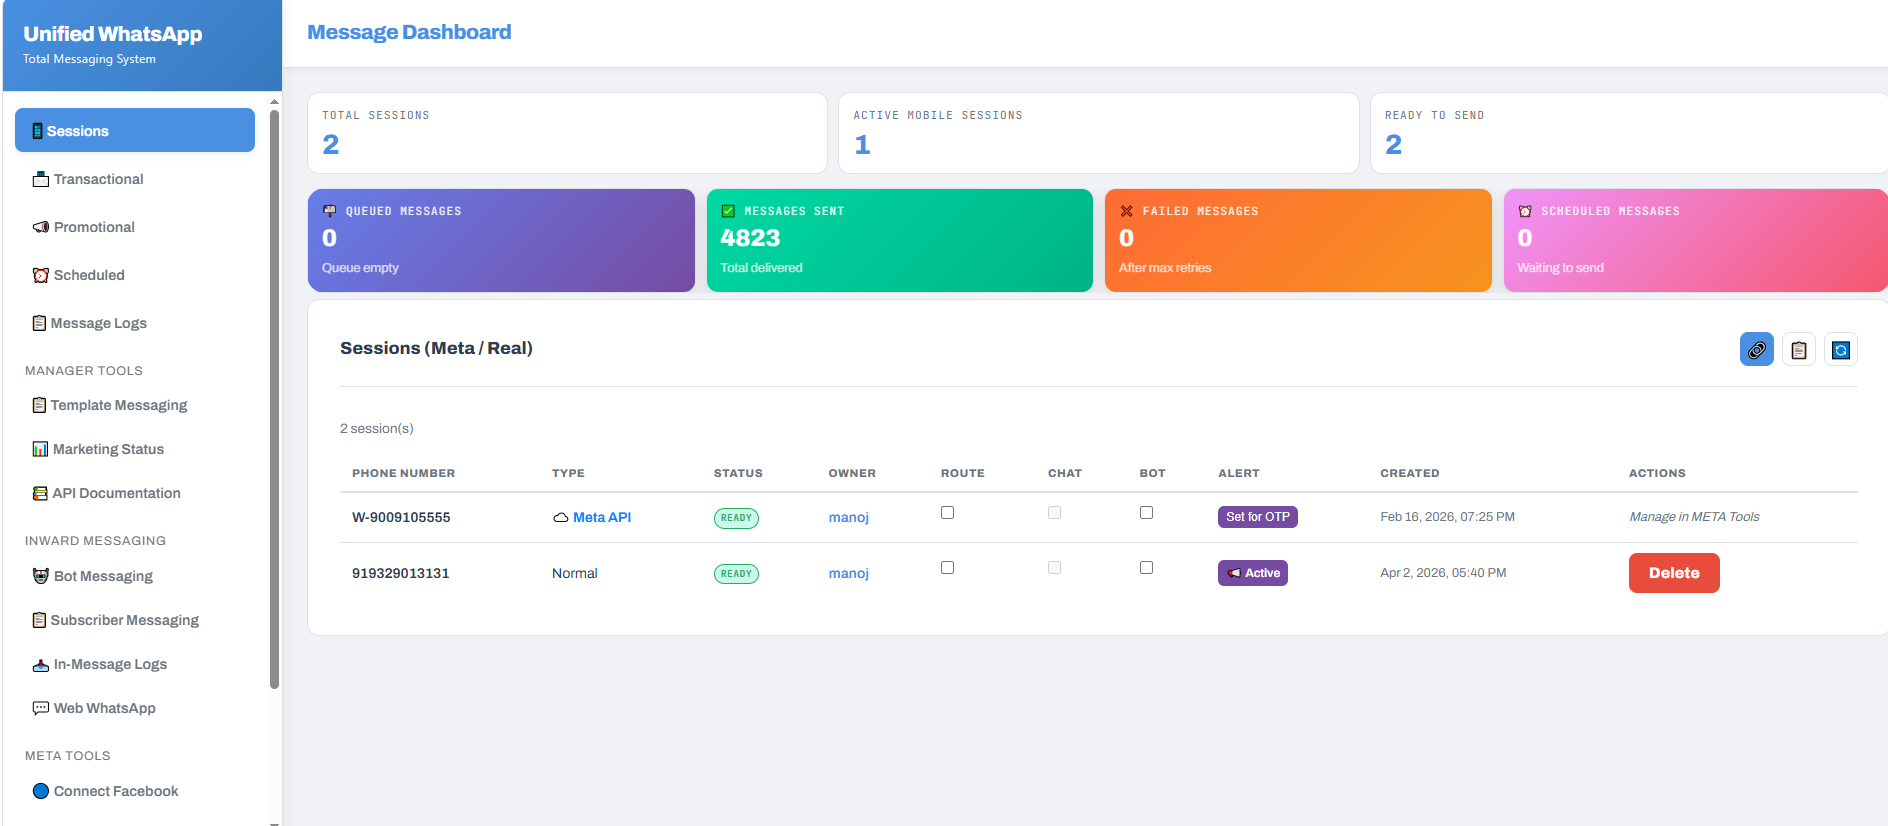
Task: Click phone number 919329013131
Action: (x=400, y=573)
